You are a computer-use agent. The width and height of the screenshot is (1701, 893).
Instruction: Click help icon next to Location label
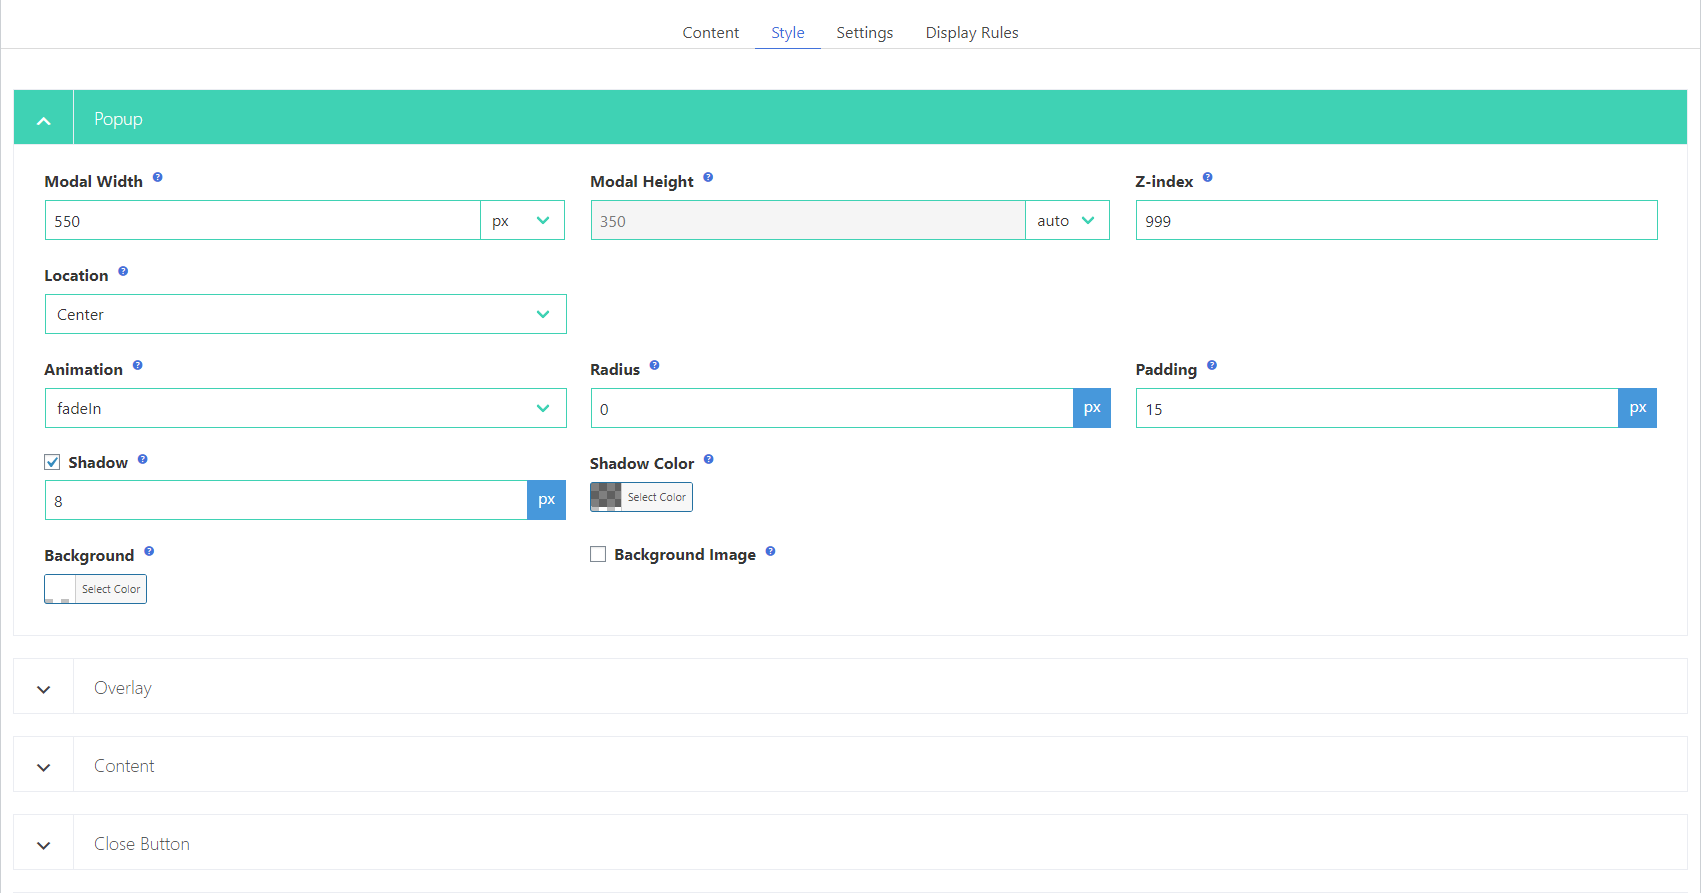[x=123, y=272]
